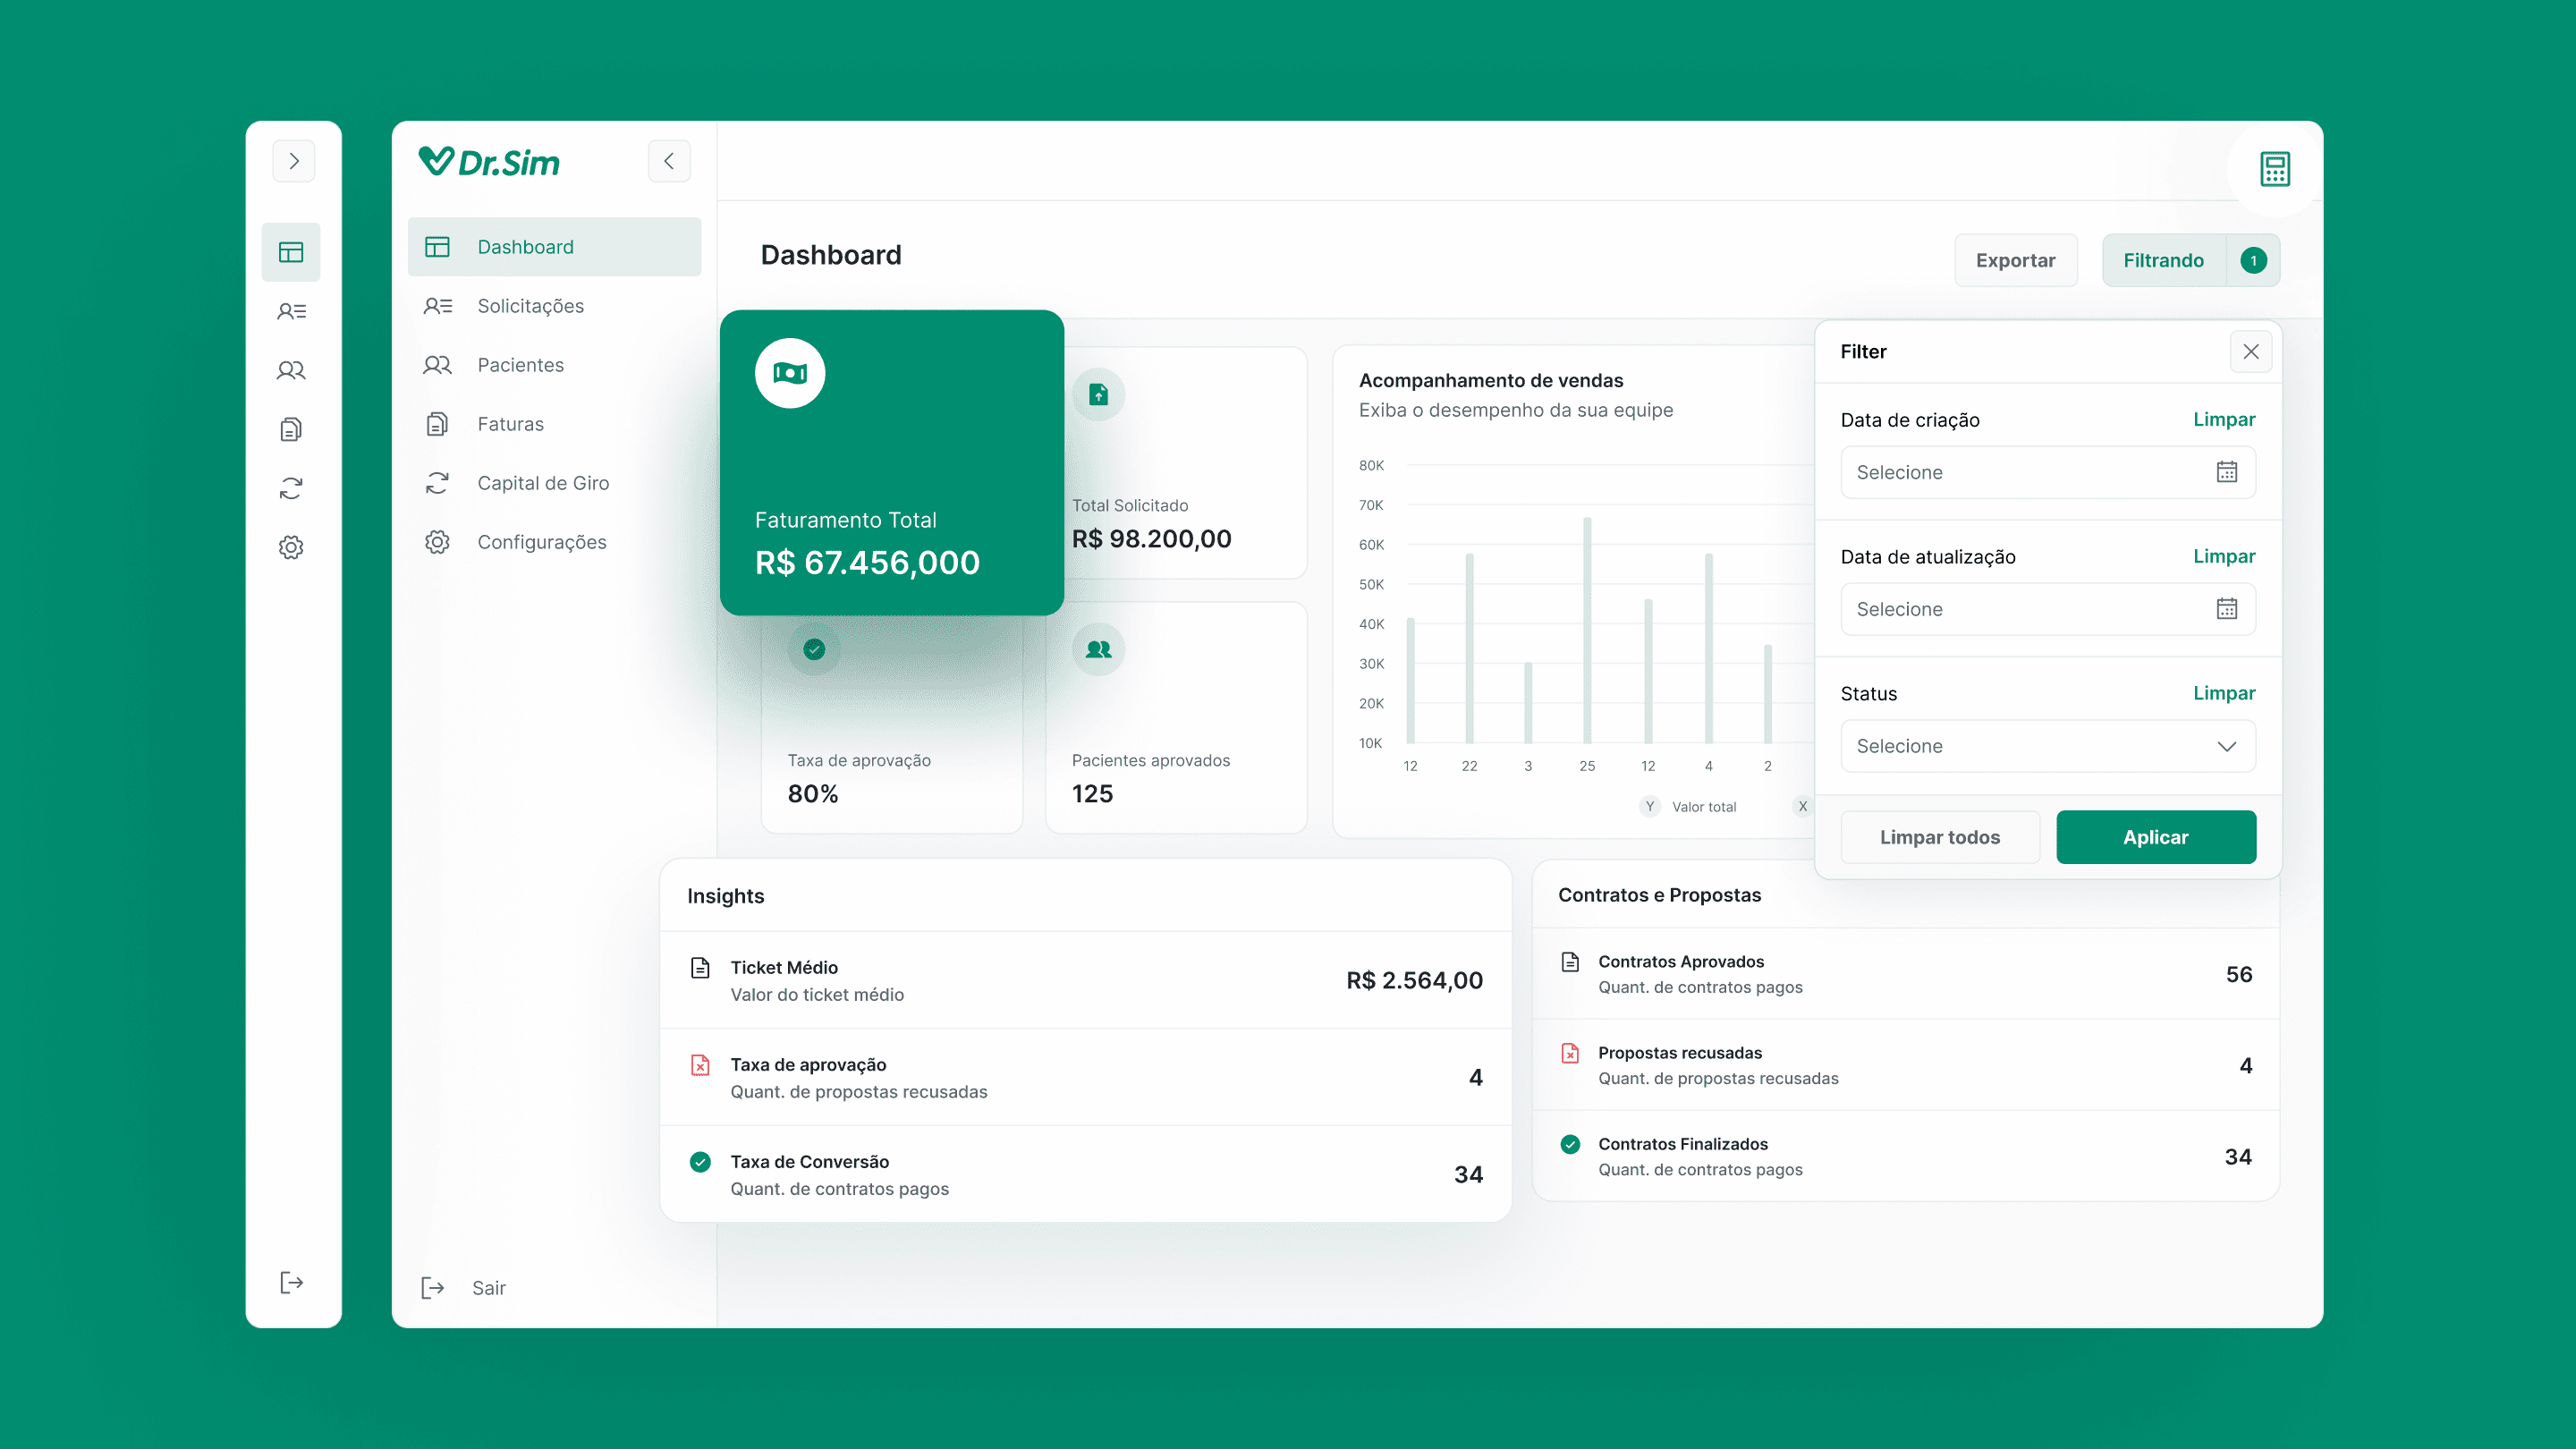Open Data de criação calendar picker icon
Screen dimensions: 2576x1449
pyautogui.click(x=2226, y=472)
